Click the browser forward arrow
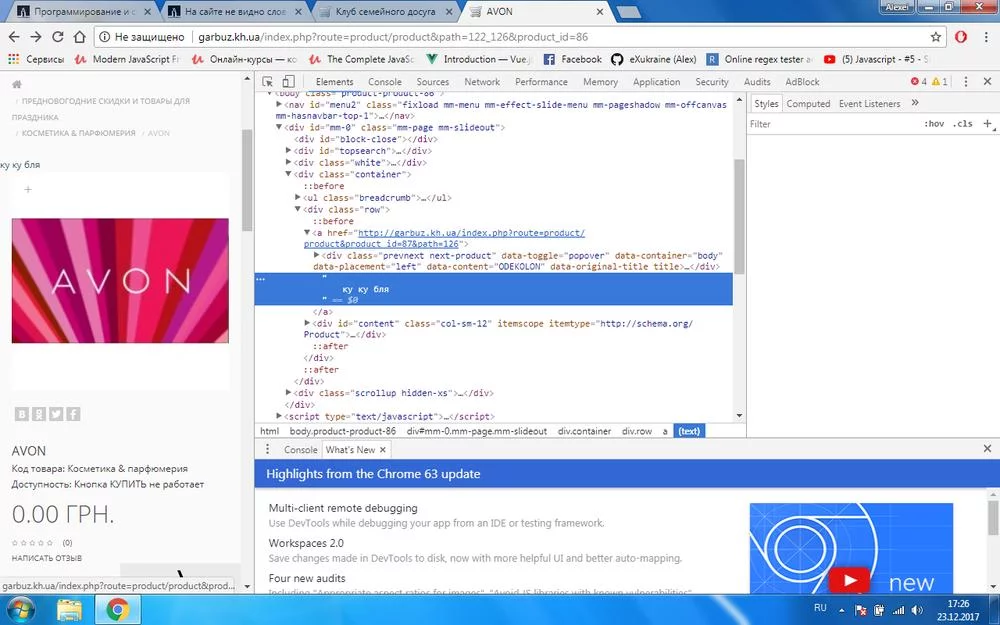Image resolution: width=1000 pixels, height=625 pixels. coord(36,37)
